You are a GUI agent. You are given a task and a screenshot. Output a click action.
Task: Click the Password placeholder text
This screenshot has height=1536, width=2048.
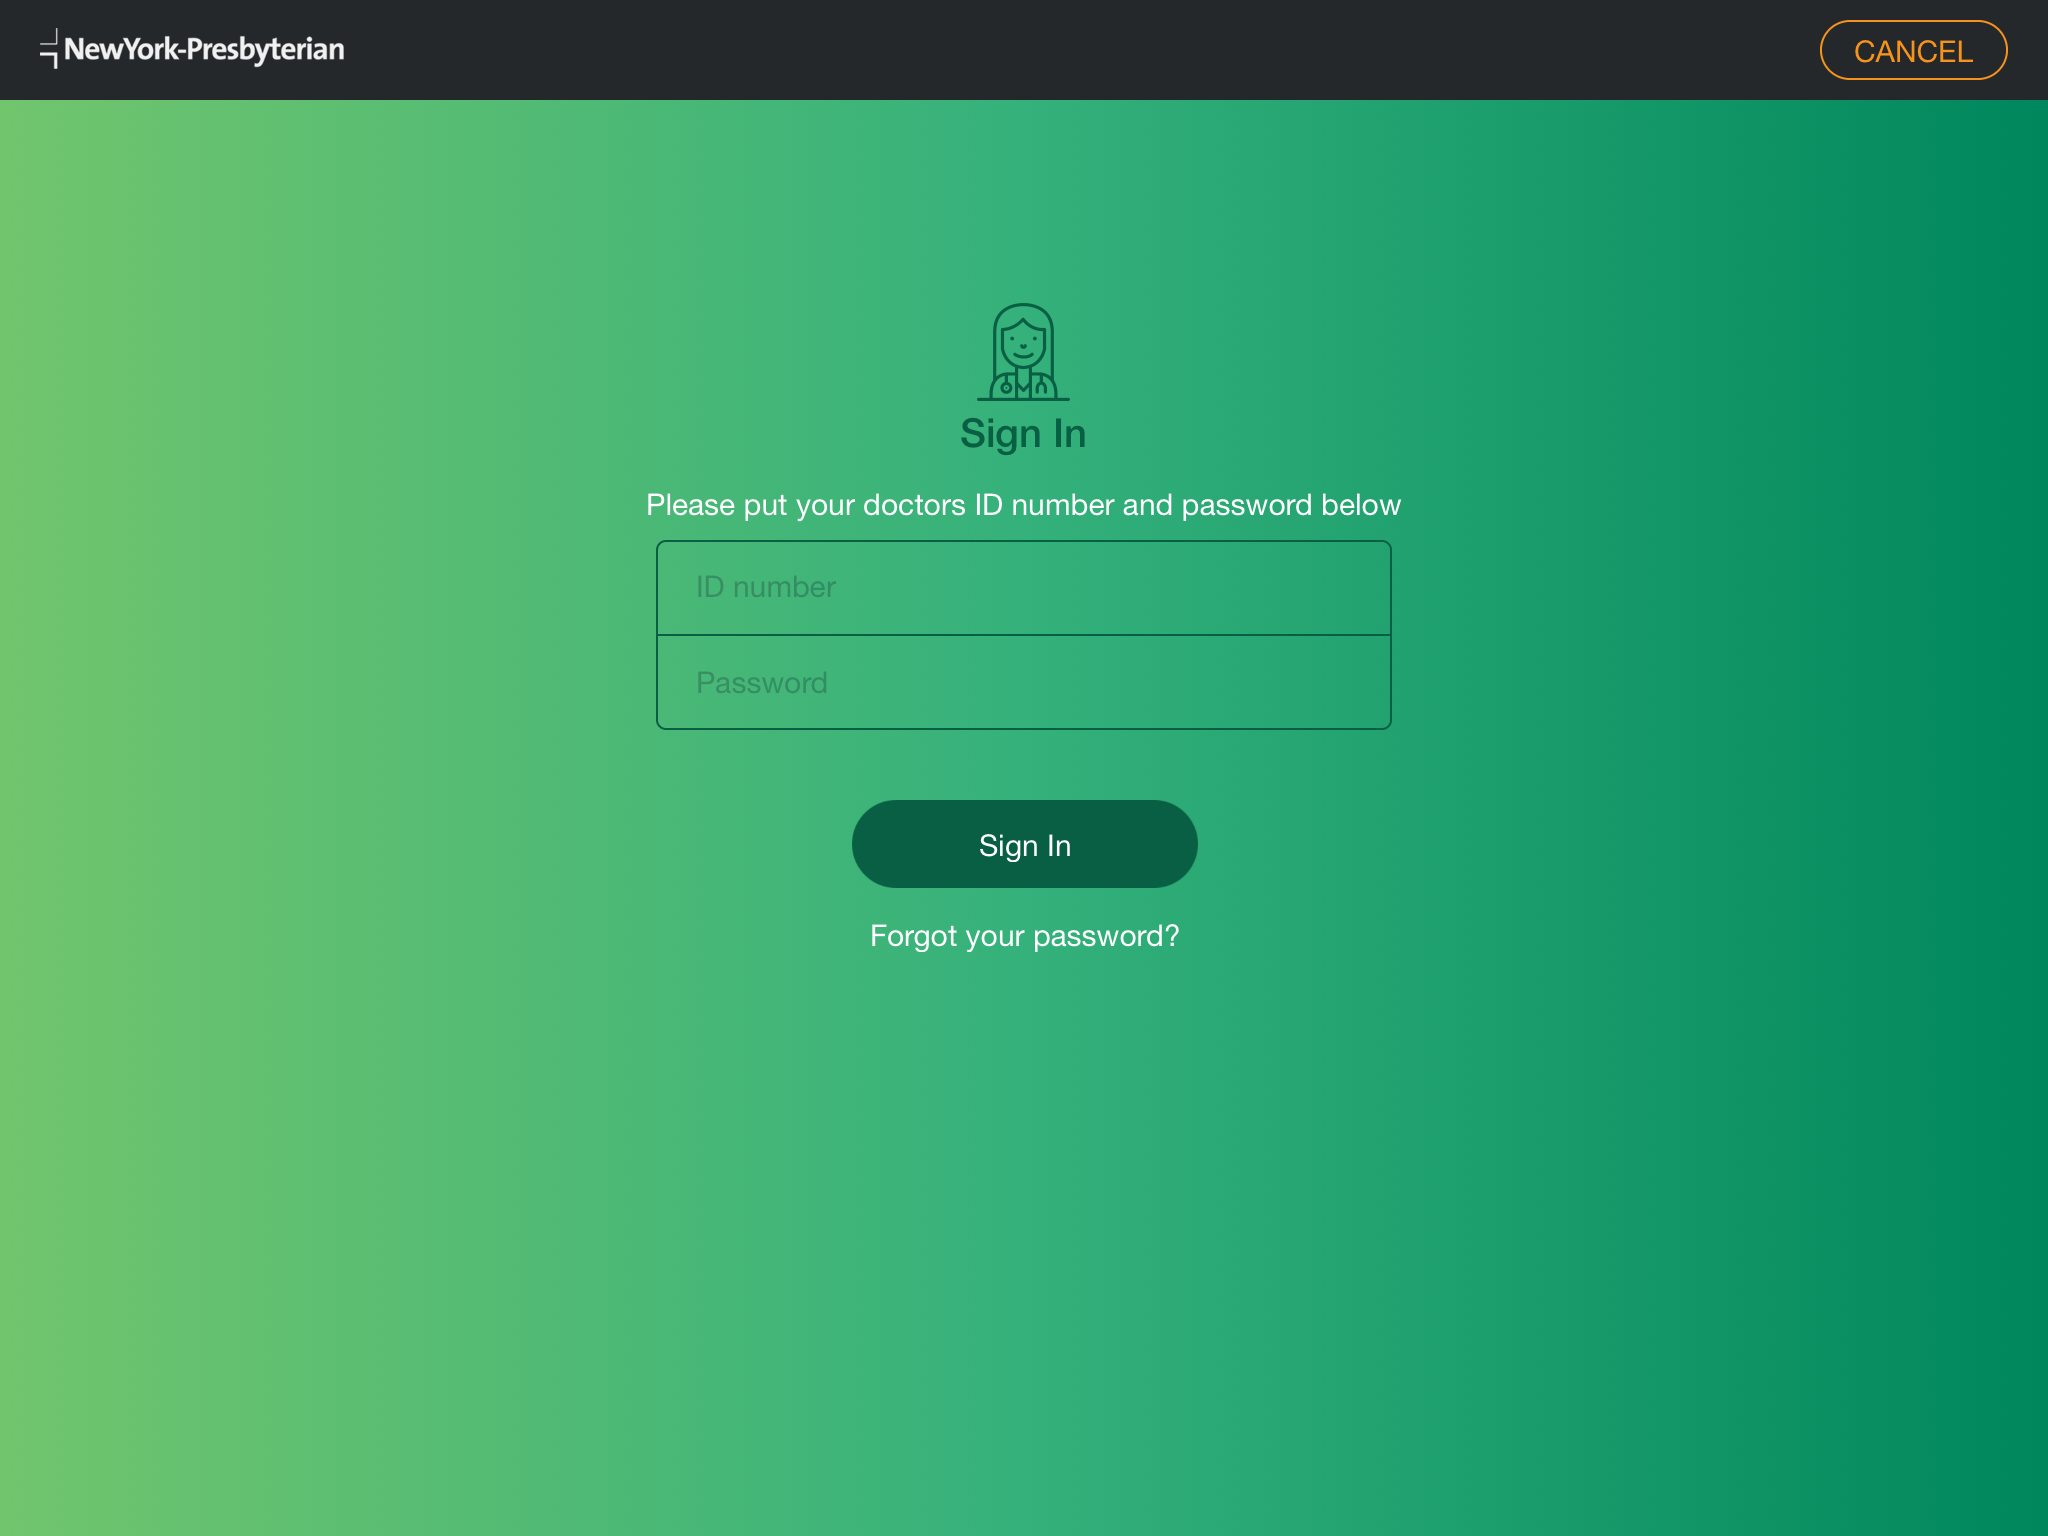click(762, 683)
